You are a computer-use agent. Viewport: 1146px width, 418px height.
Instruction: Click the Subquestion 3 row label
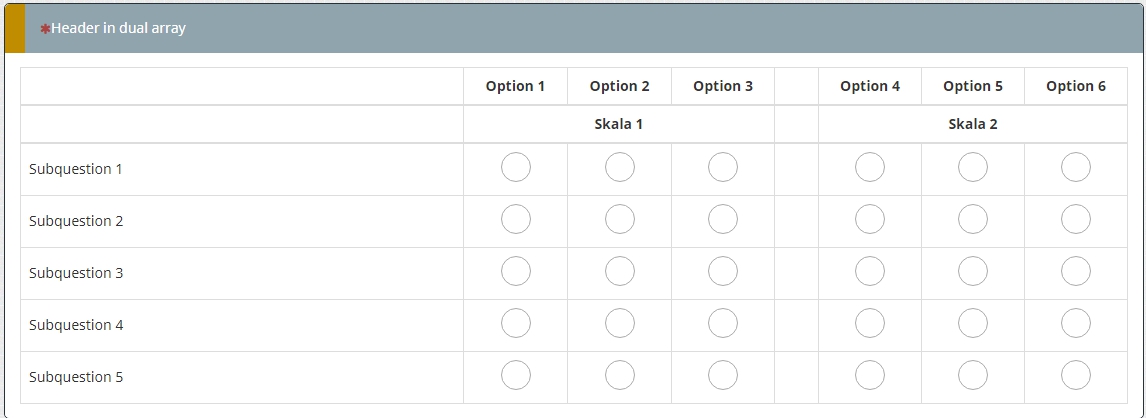click(76, 273)
